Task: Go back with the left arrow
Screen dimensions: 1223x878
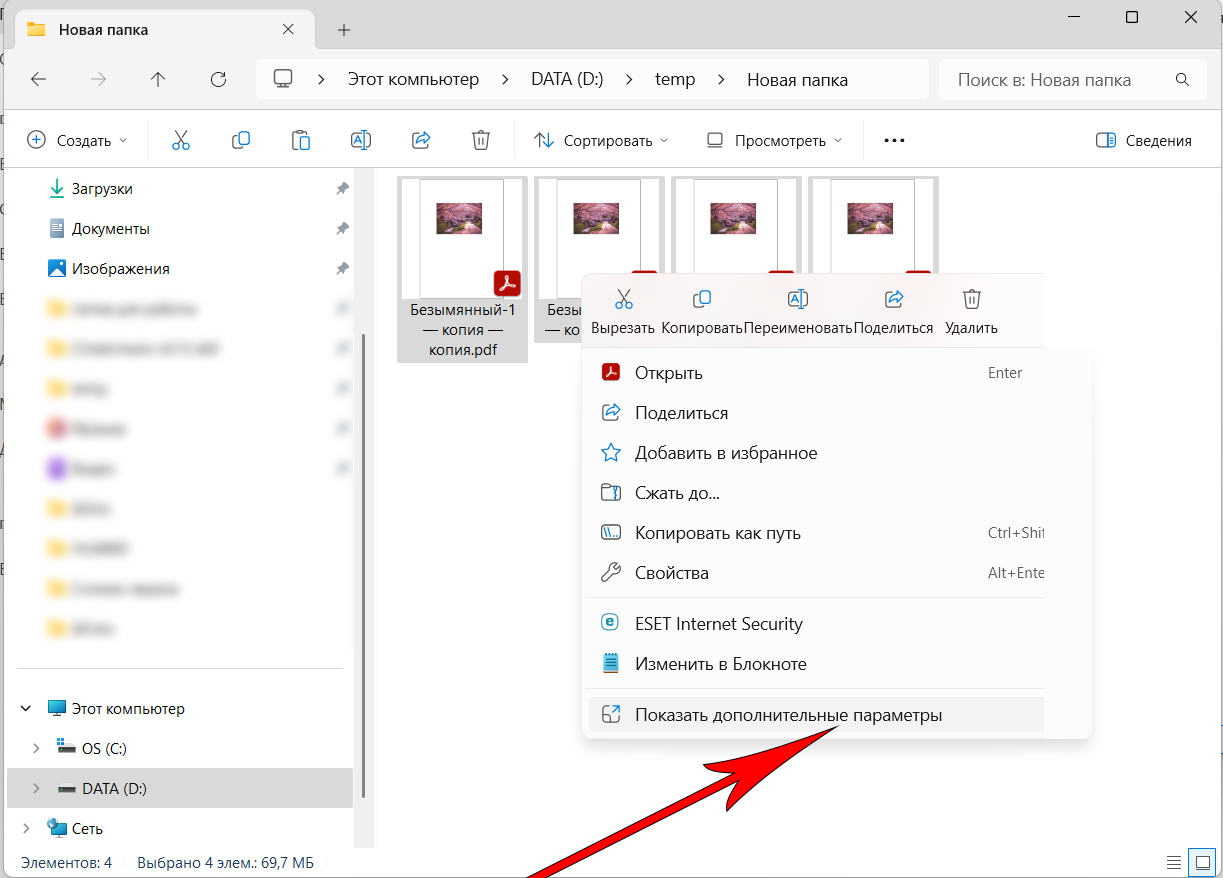Action: click(39, 80)
